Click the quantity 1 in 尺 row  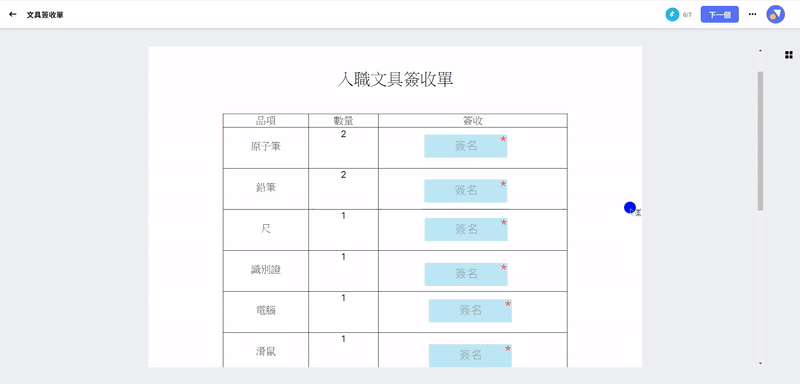tap(343, 216)
